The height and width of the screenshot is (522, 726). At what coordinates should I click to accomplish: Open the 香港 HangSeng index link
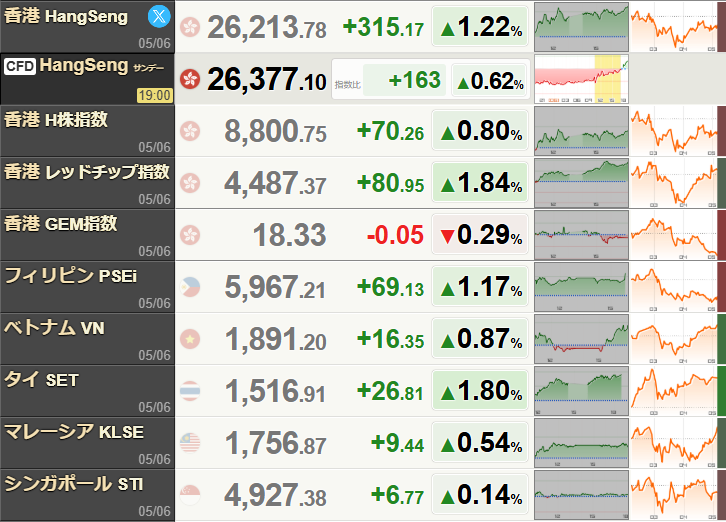(x=66, y=17)
